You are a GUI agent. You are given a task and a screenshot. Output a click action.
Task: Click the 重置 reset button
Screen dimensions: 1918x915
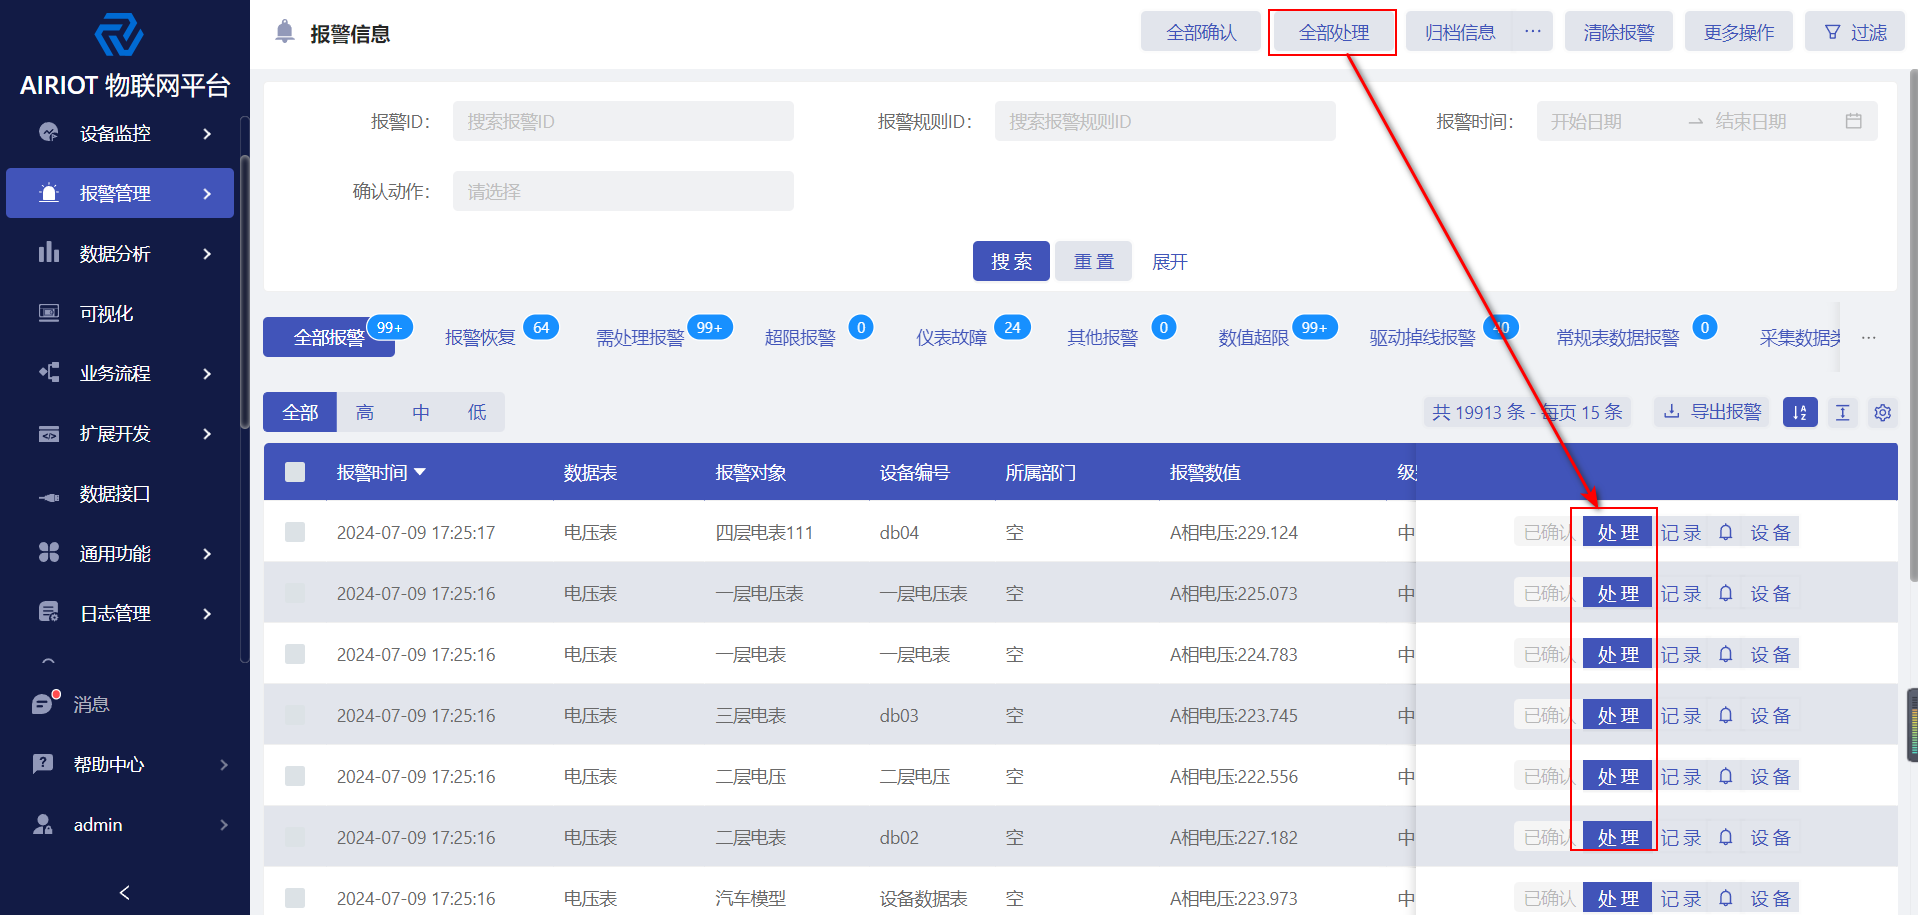pyautogui.click(x=1093, y=261)
